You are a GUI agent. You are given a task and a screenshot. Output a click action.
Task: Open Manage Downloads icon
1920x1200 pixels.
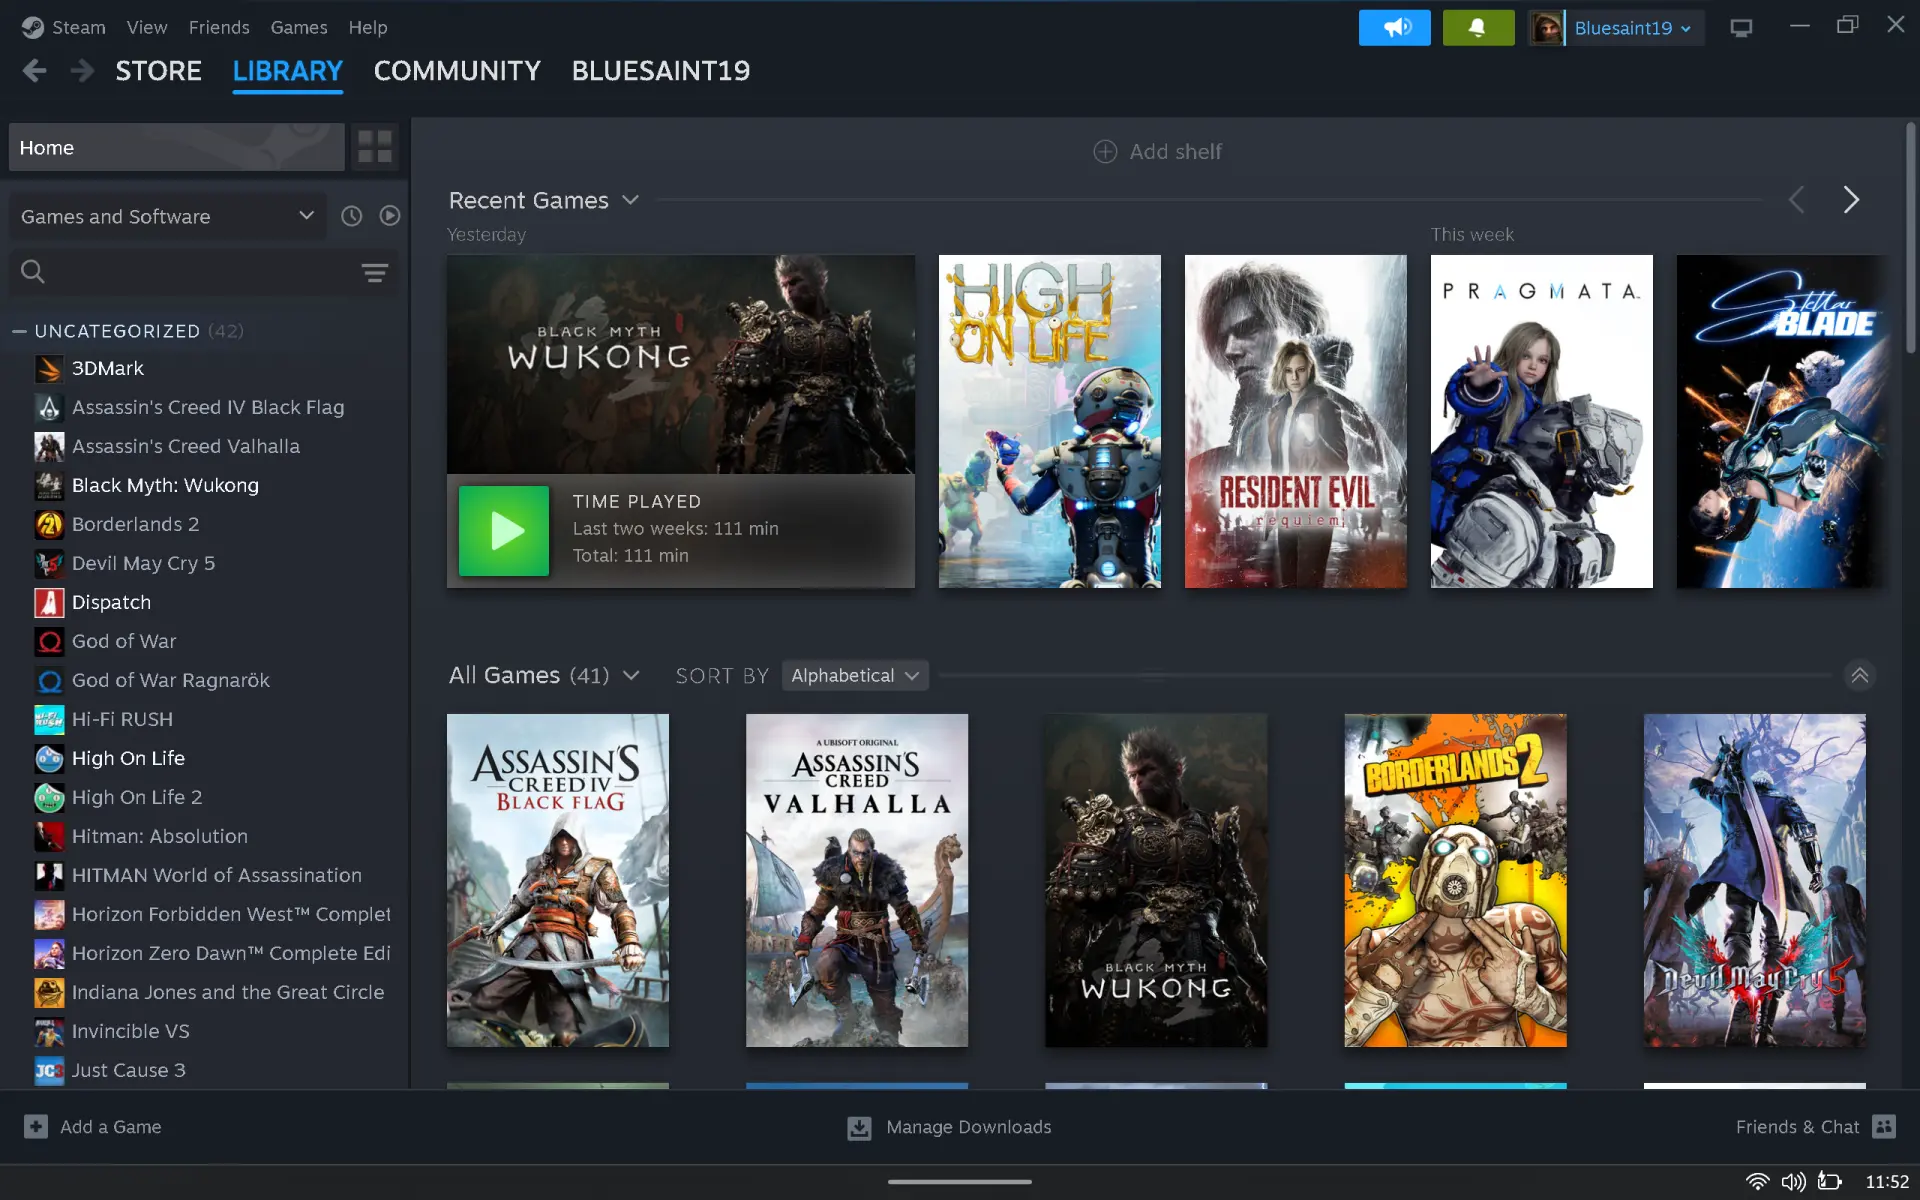[859, 1128]
